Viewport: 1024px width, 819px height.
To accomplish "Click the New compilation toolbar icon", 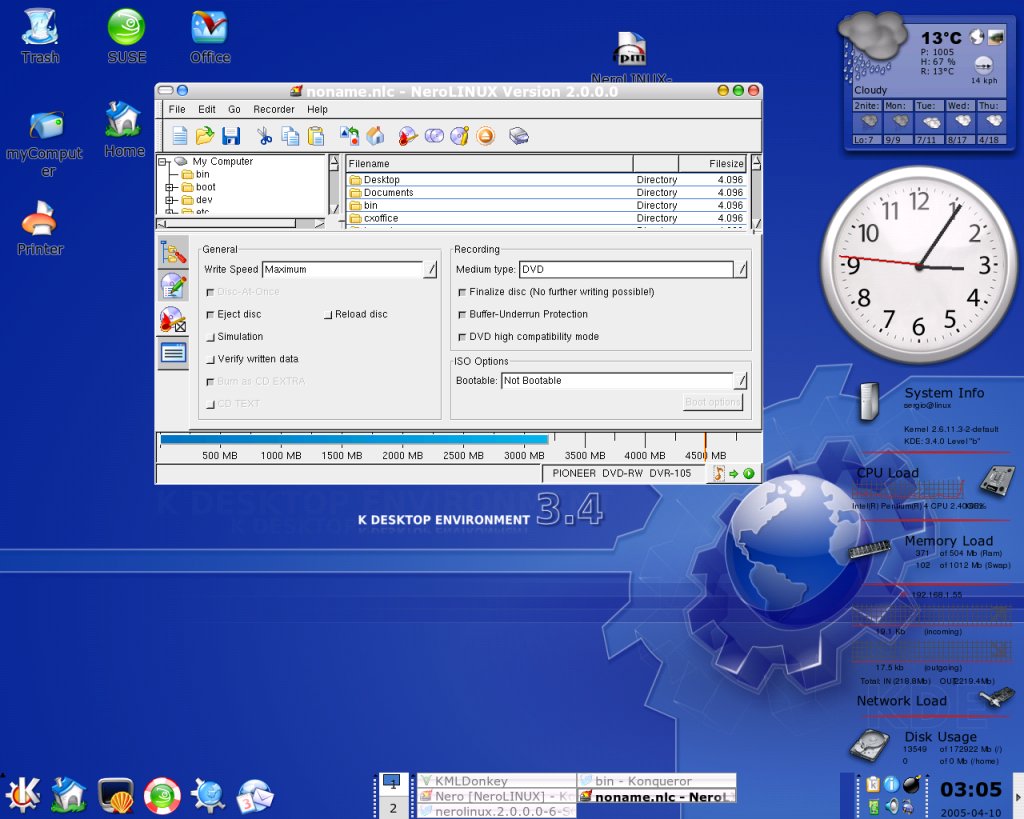I will point(180,136).
